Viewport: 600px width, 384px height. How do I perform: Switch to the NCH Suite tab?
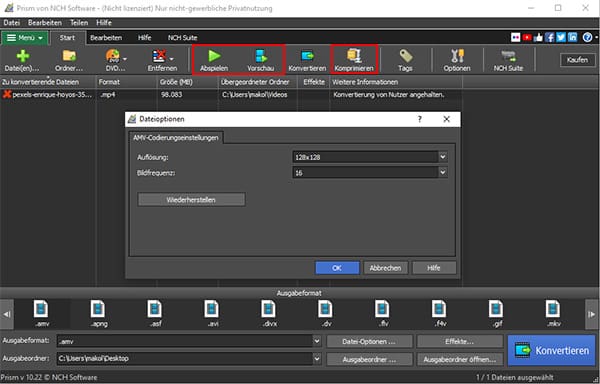click(x=183, y=37)
